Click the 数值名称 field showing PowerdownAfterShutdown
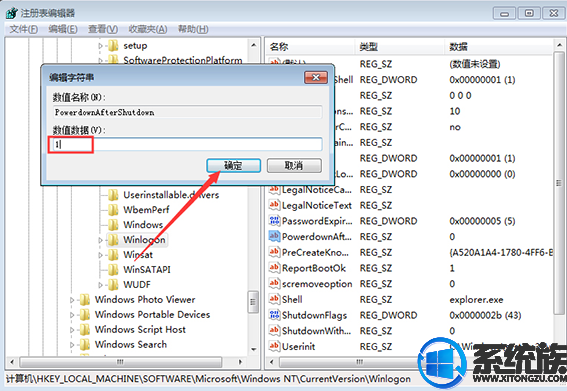Viewport: 567px width, 391px height. click(187, 112)
